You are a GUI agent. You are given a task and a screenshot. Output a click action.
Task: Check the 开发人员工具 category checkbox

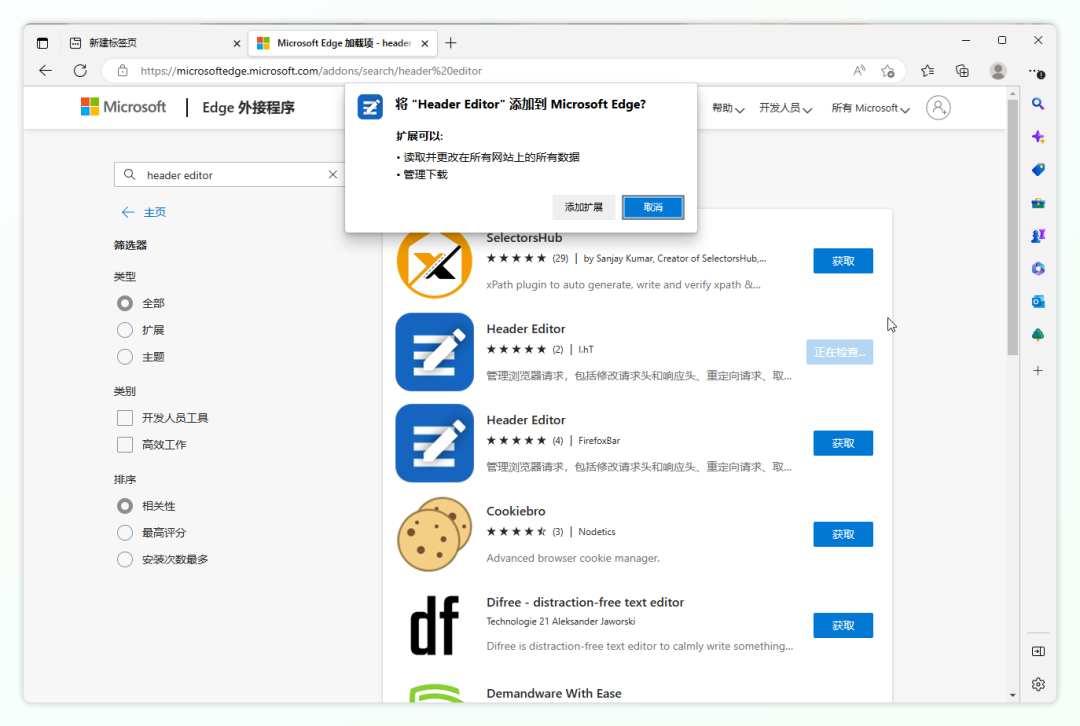124,417
